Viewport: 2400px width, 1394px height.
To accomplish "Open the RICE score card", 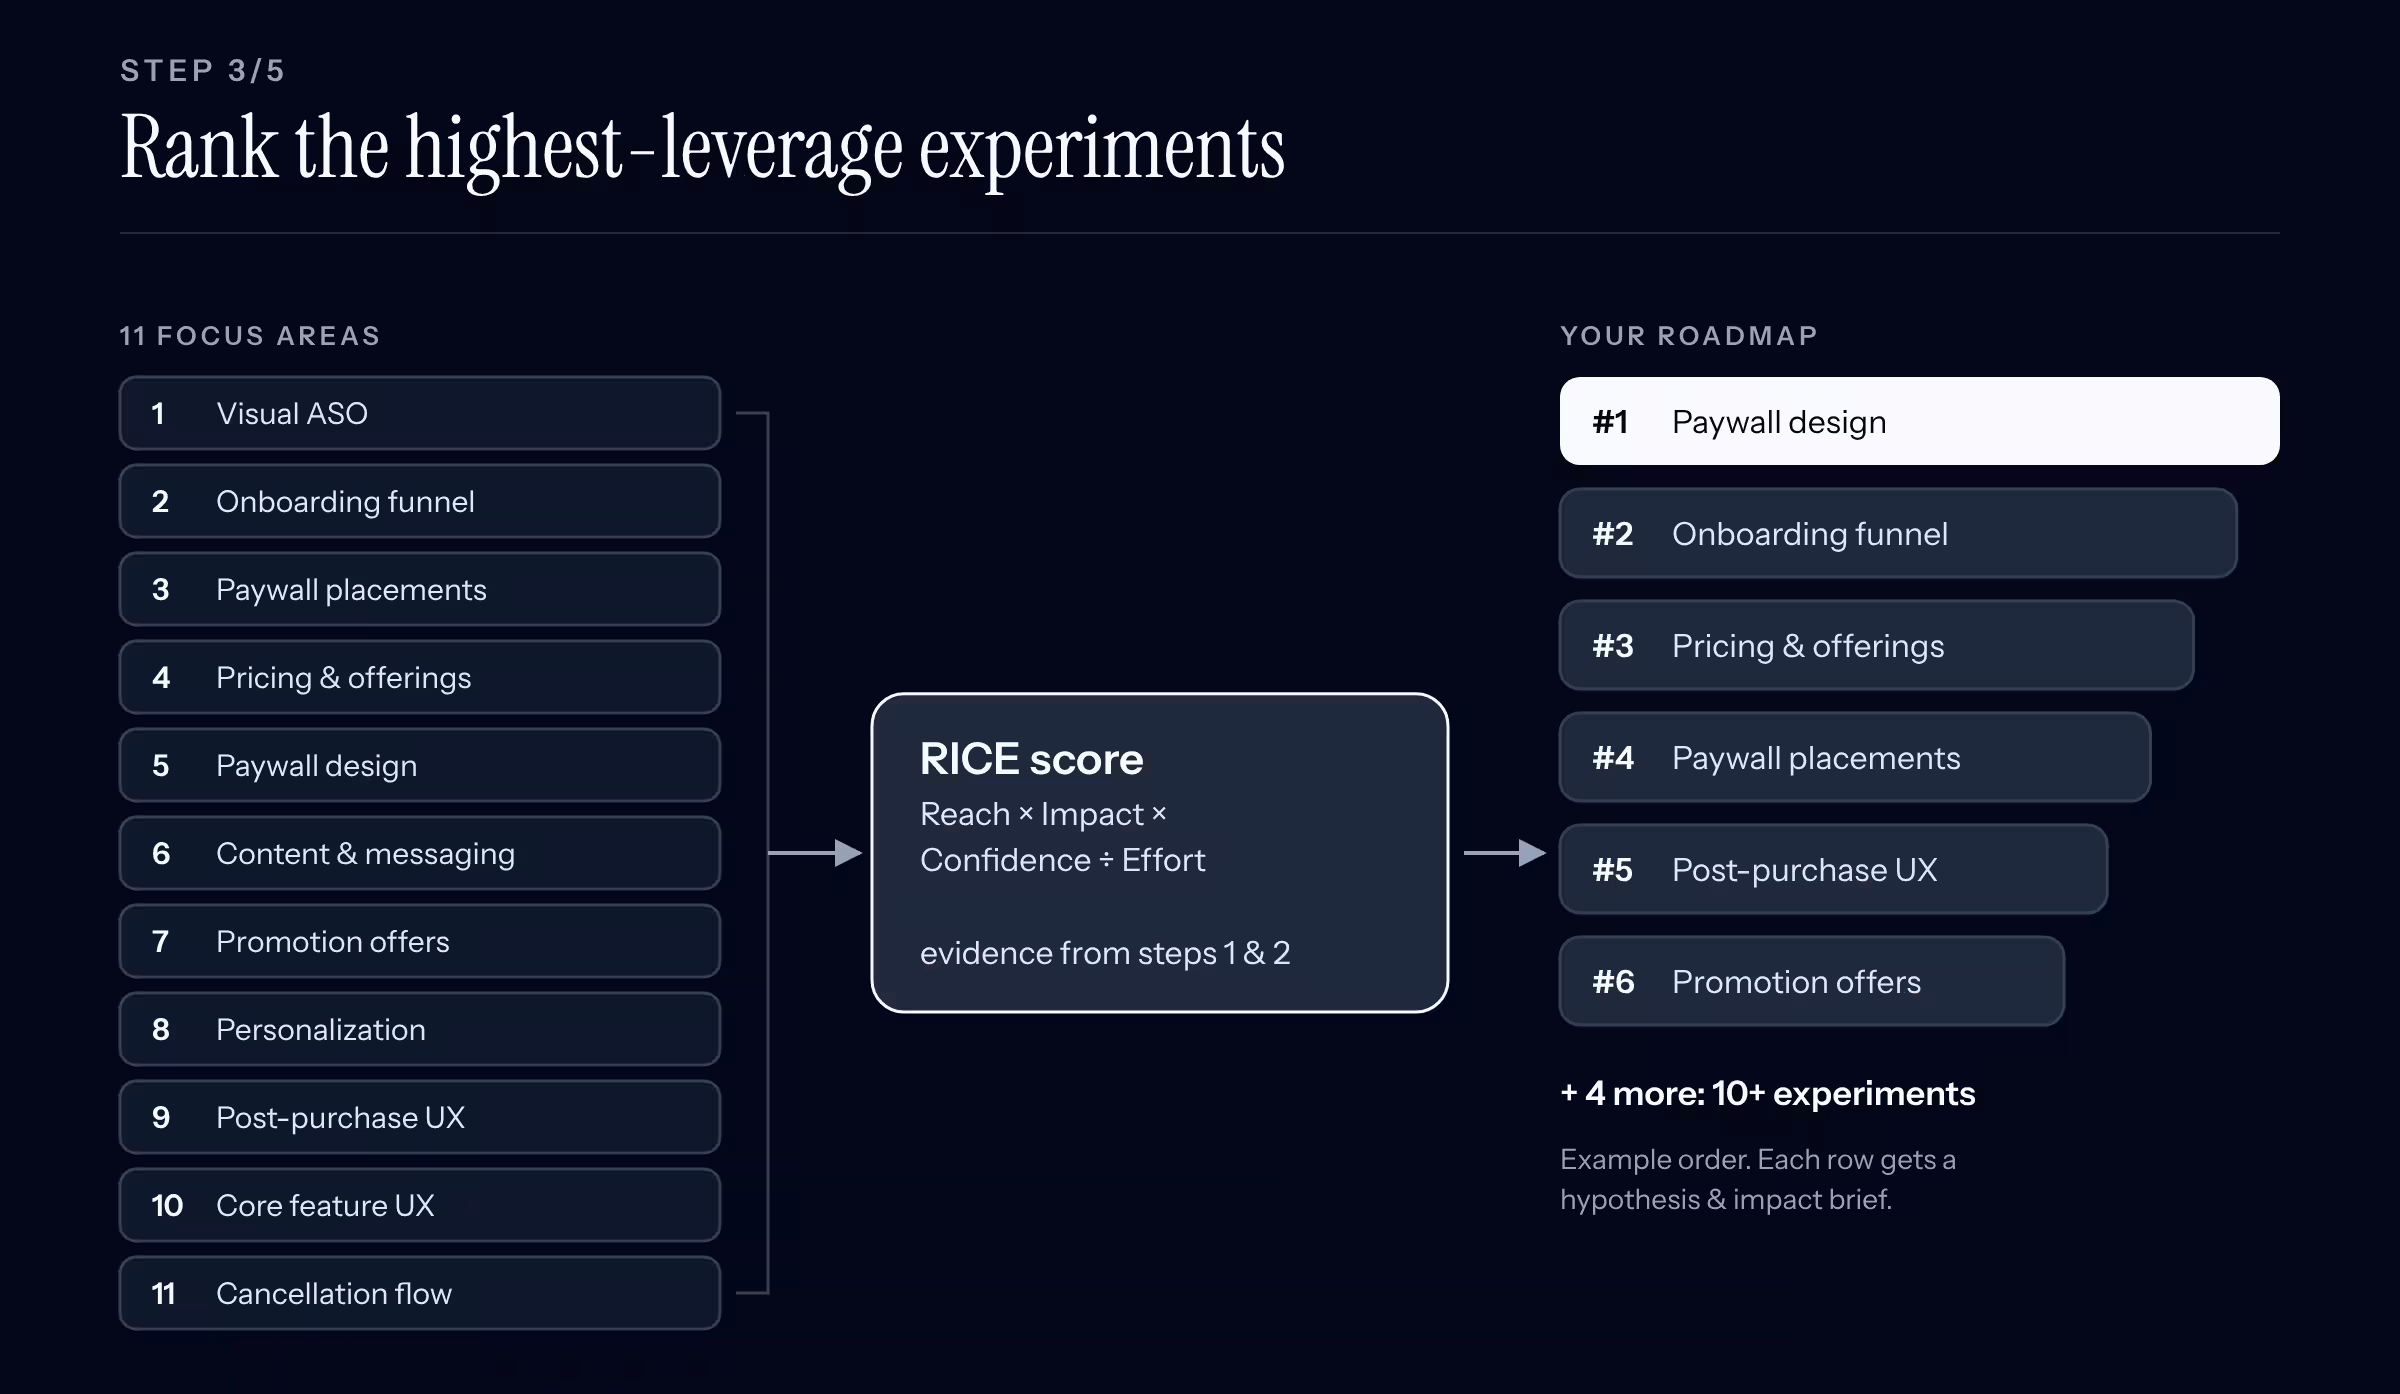I will point(1160,853).
